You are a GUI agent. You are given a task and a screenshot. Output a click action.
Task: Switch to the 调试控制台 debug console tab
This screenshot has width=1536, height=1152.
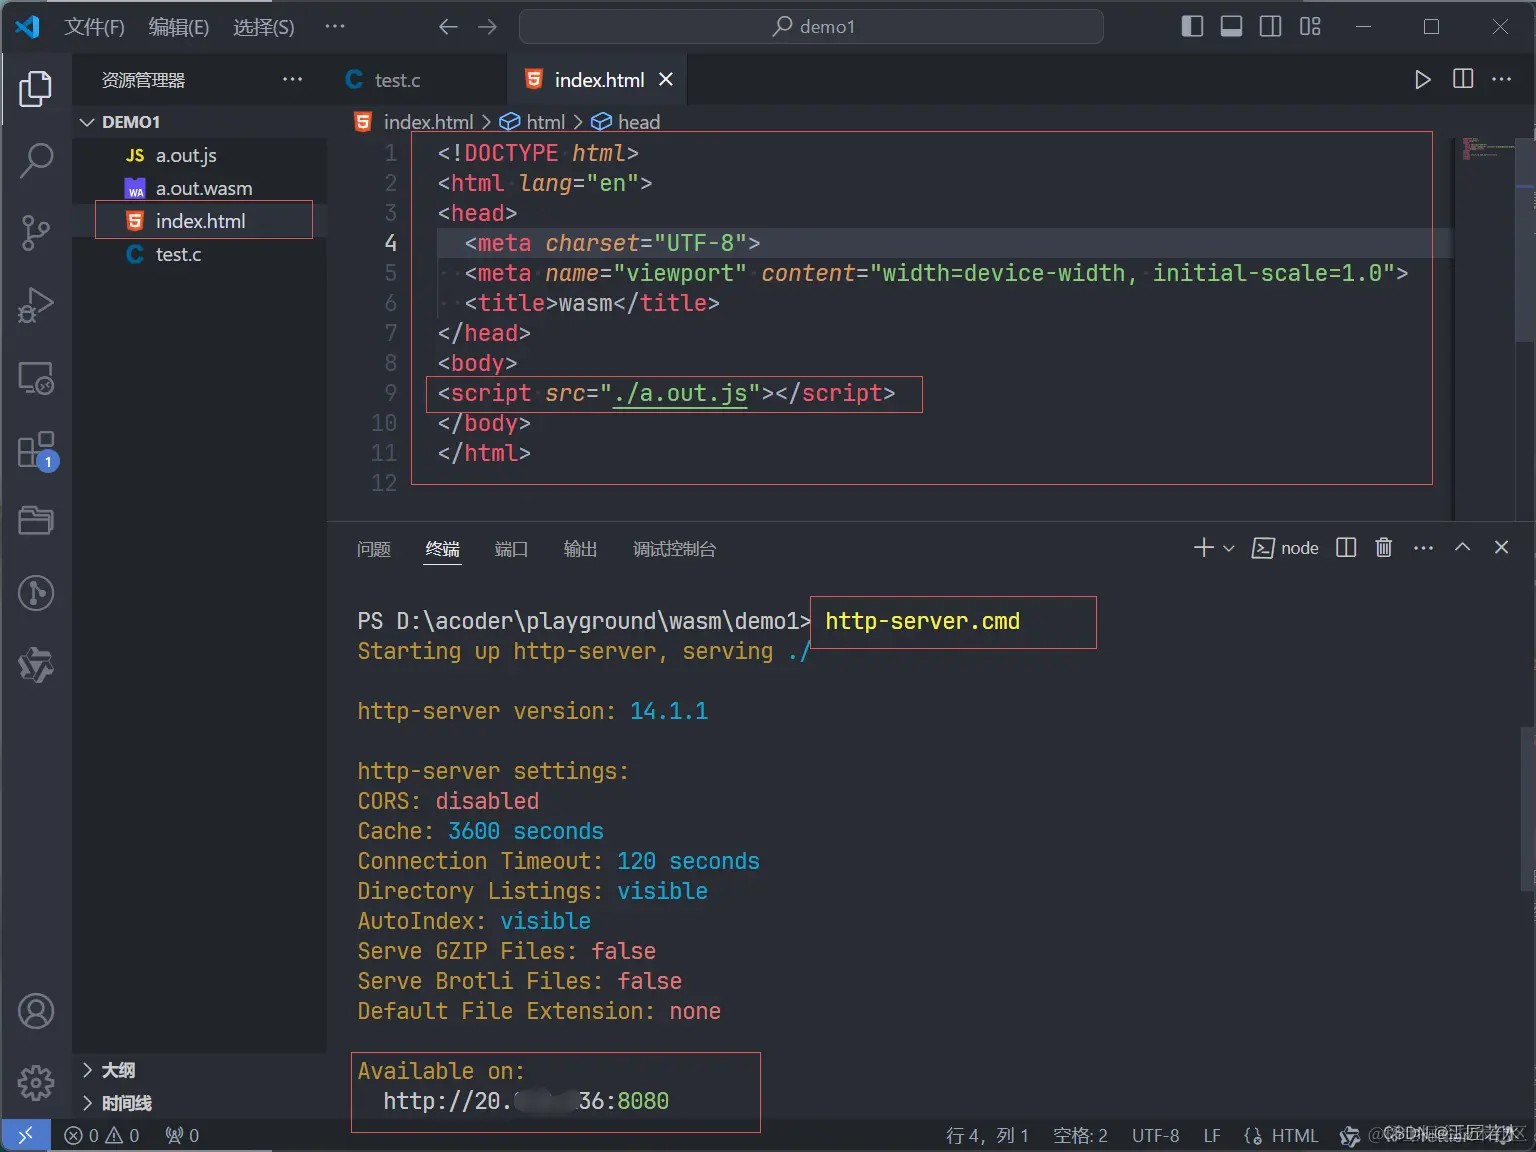674,549
